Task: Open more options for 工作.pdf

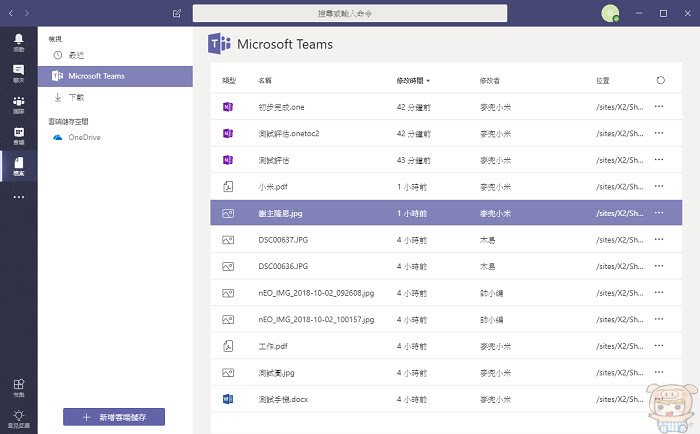Action: pos(659,346)
